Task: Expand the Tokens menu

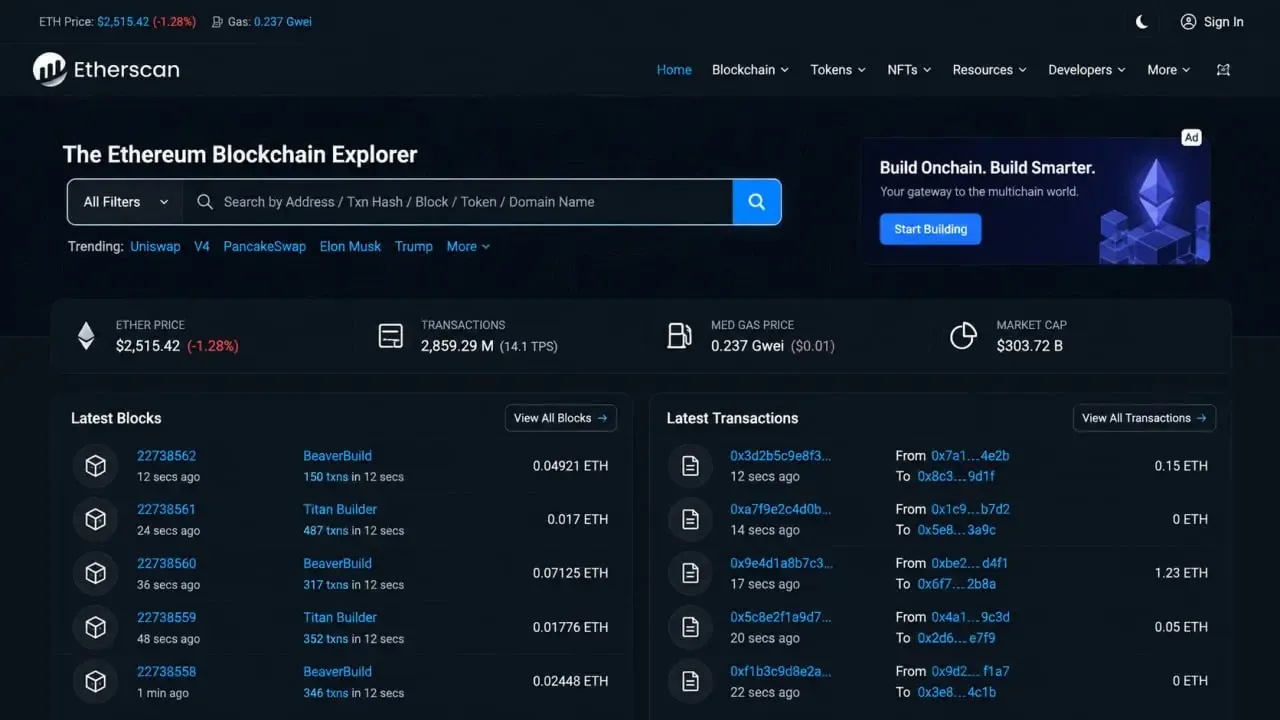Action: [838, 70]
